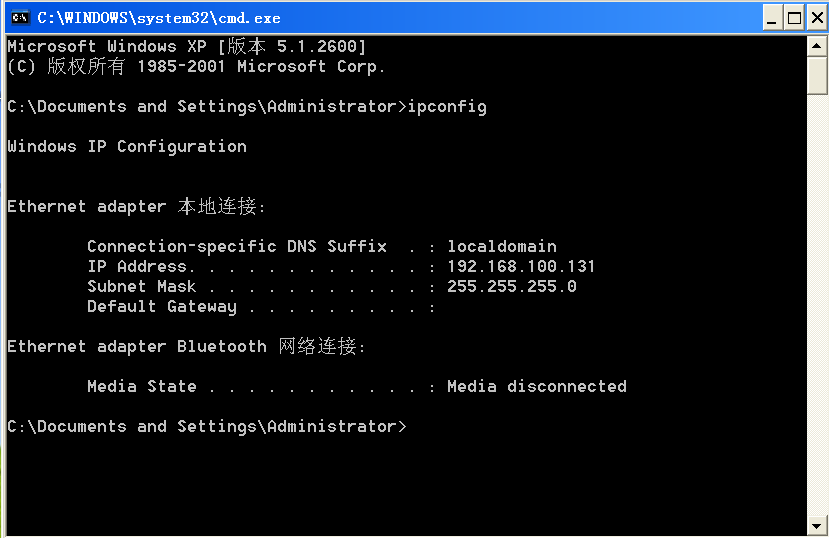This screenshot has height=538, width=829.
Task: Click the scrollbar up arrow
Action: coord(818,47)
